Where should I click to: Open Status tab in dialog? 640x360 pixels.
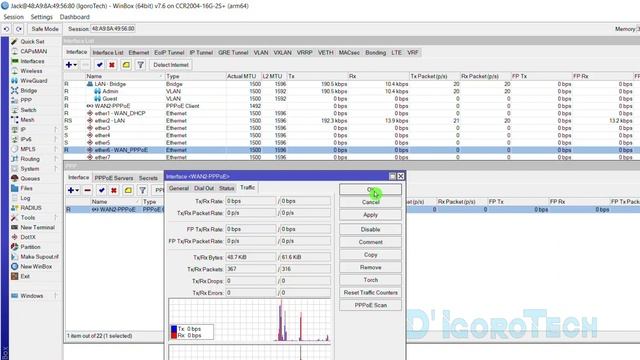point(227,188)
